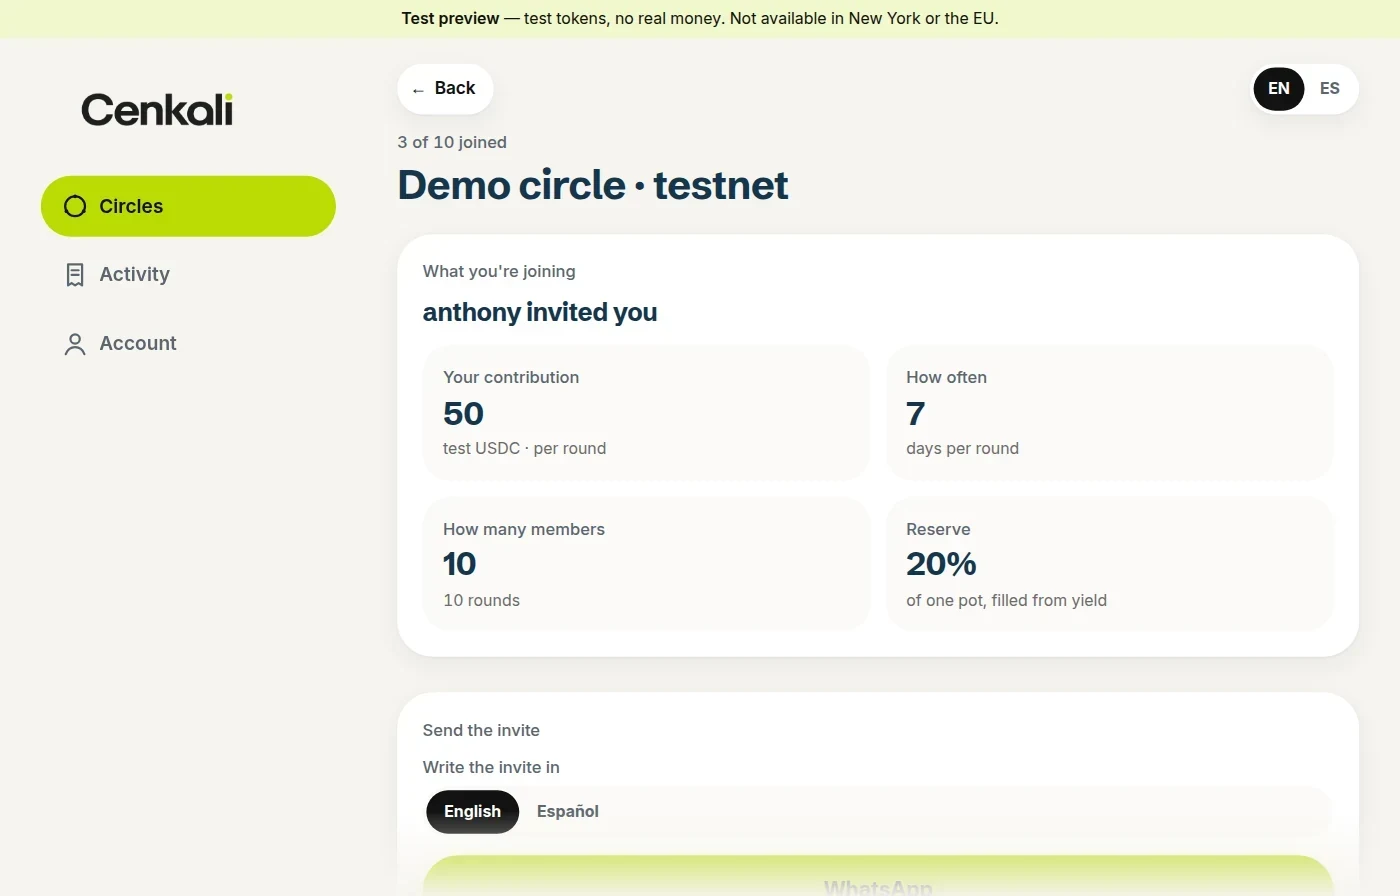Write the invite in English
This screenshot has width=1400, height=896.
pos(473,812)
